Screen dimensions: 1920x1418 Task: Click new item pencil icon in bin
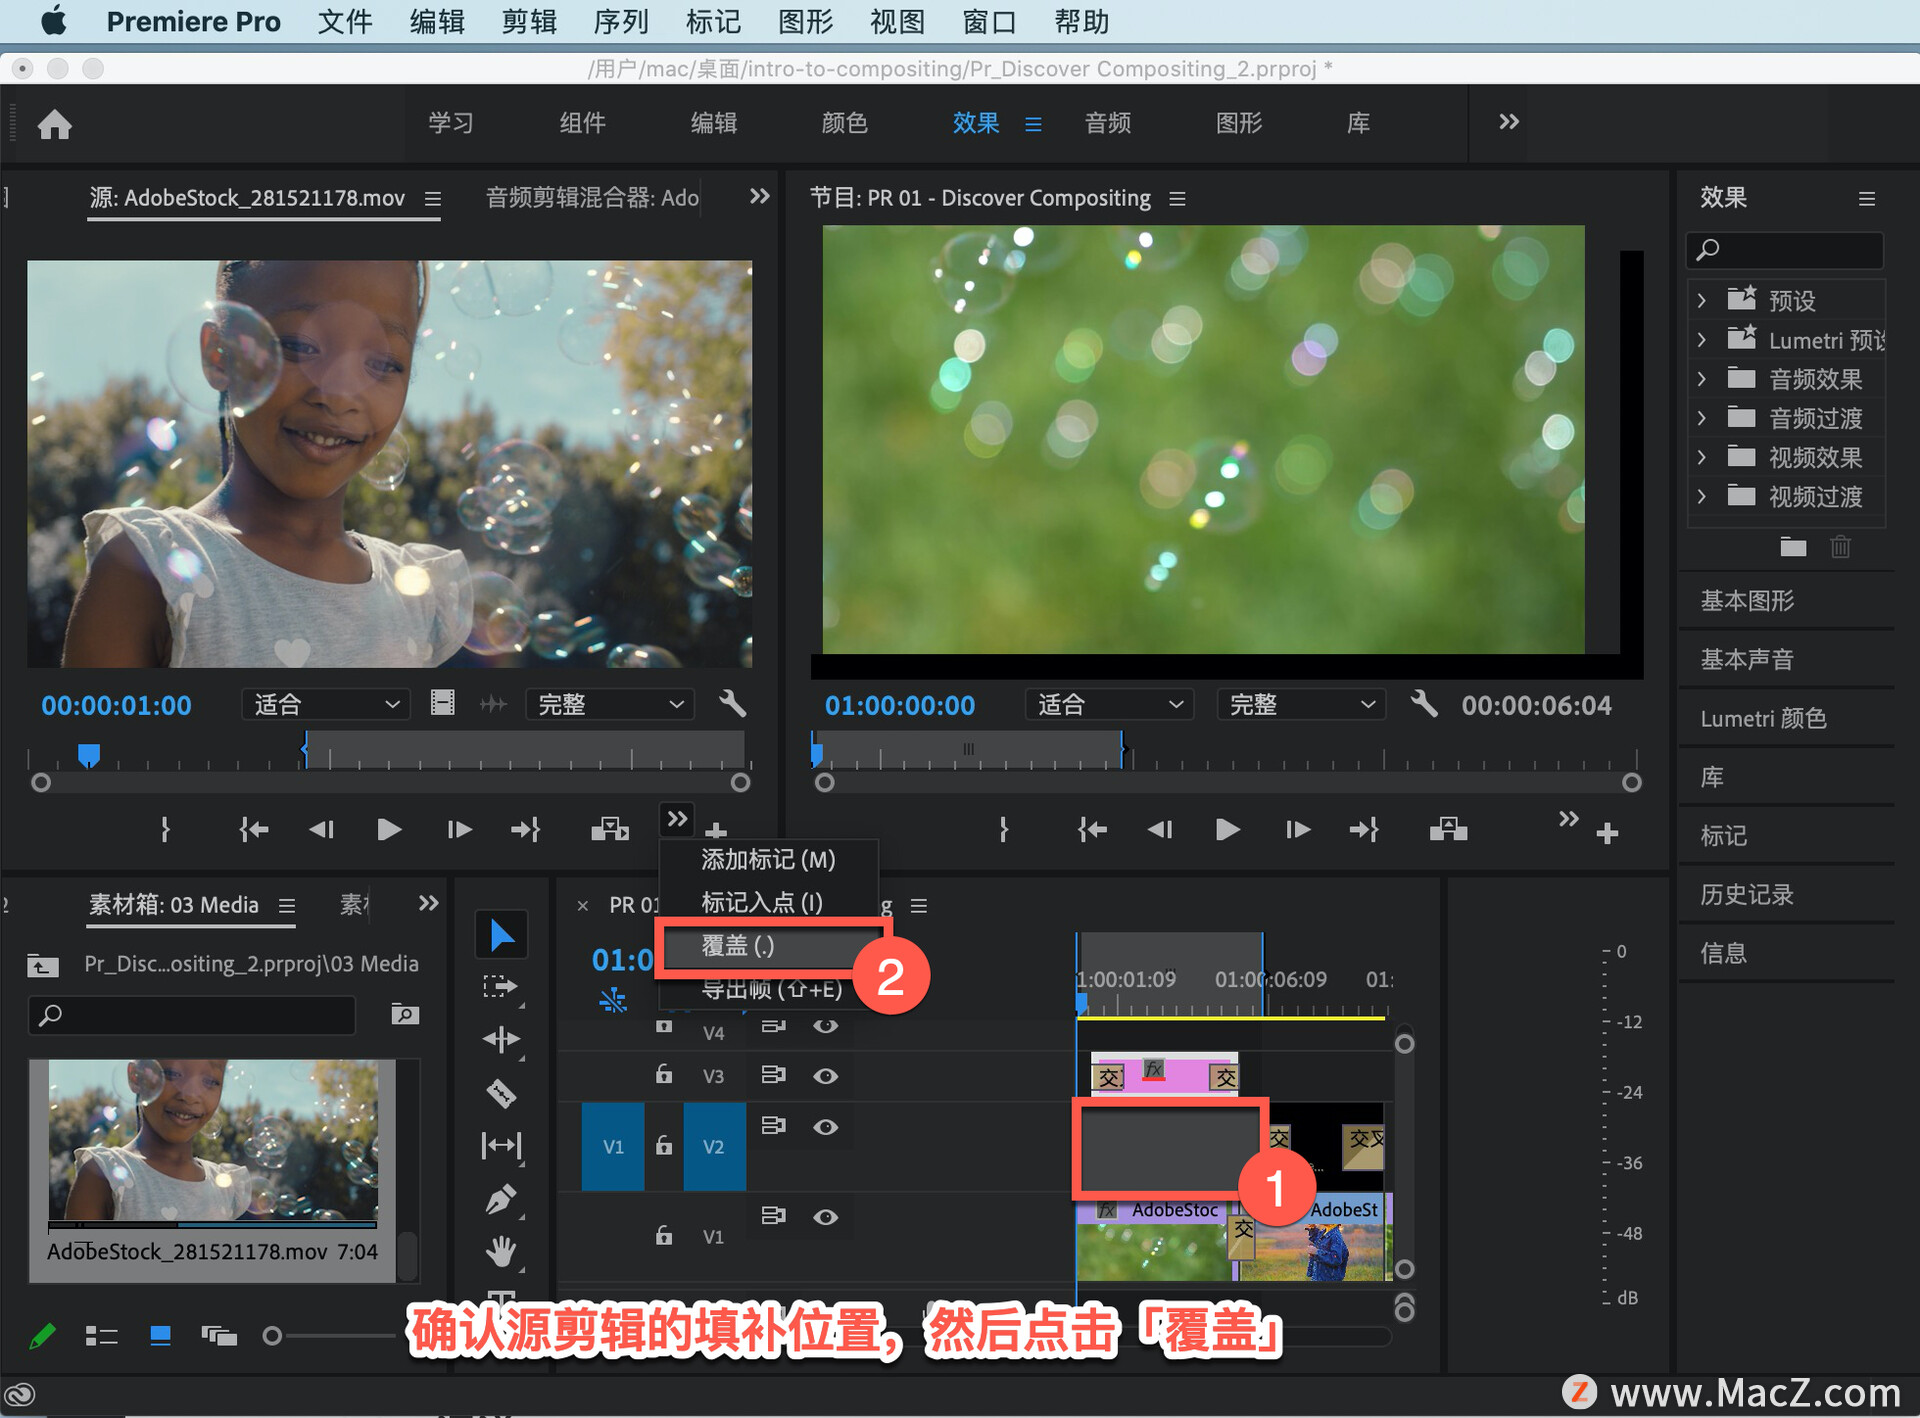point(42,1336)
